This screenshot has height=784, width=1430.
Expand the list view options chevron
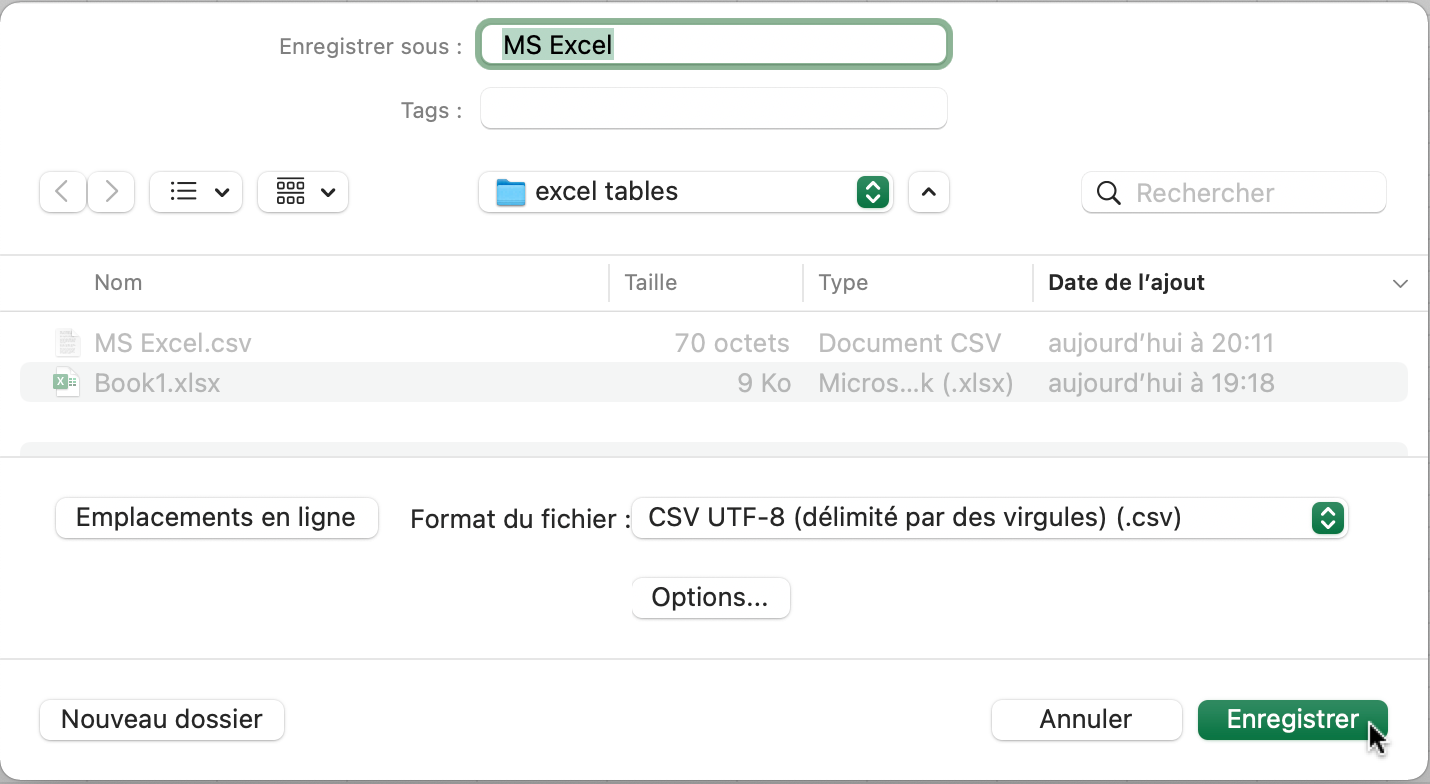coord(223,192)
